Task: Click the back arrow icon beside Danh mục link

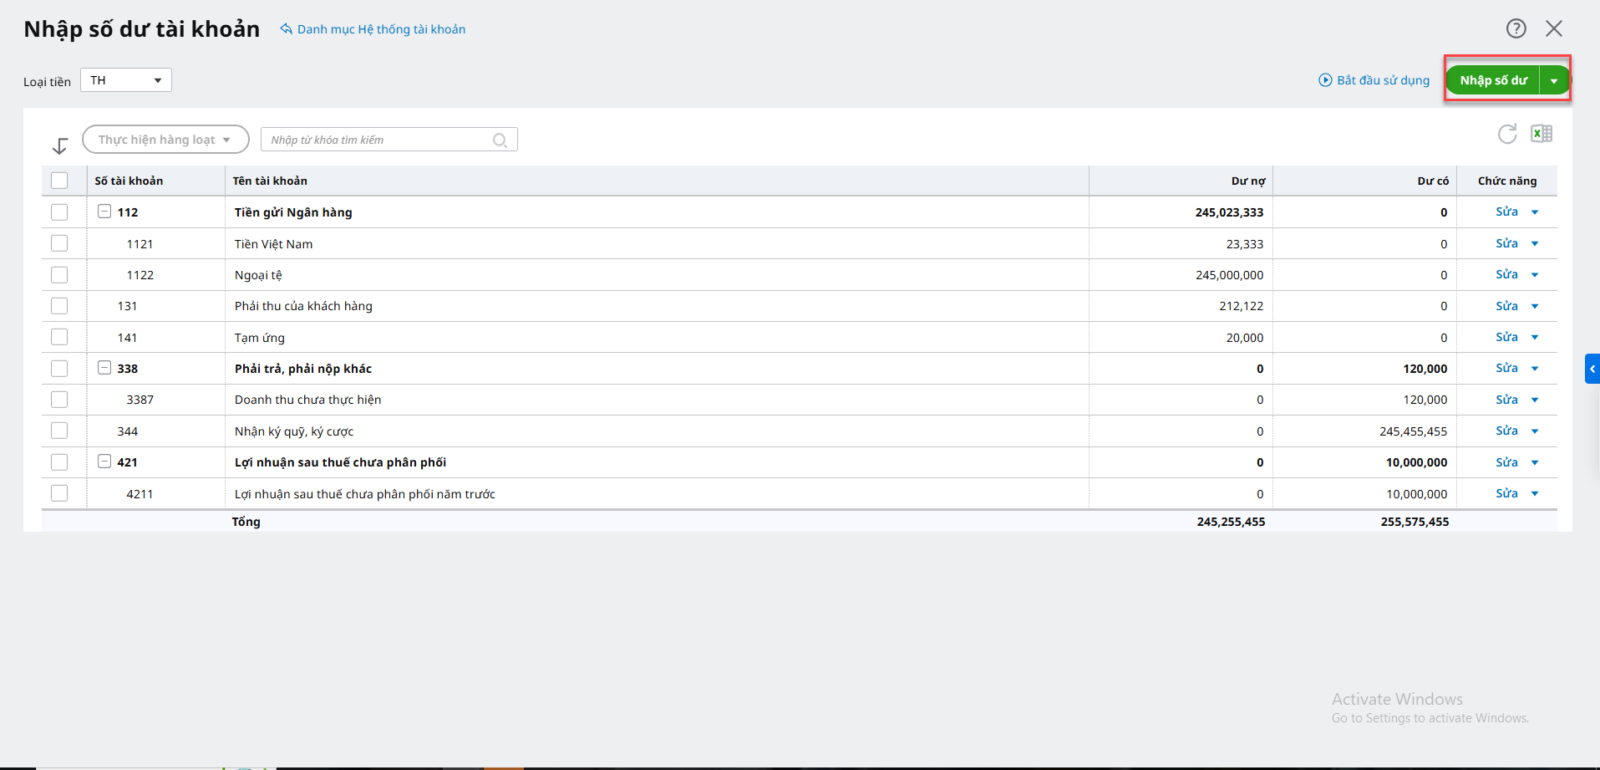Action: click(x=286, y=29)
